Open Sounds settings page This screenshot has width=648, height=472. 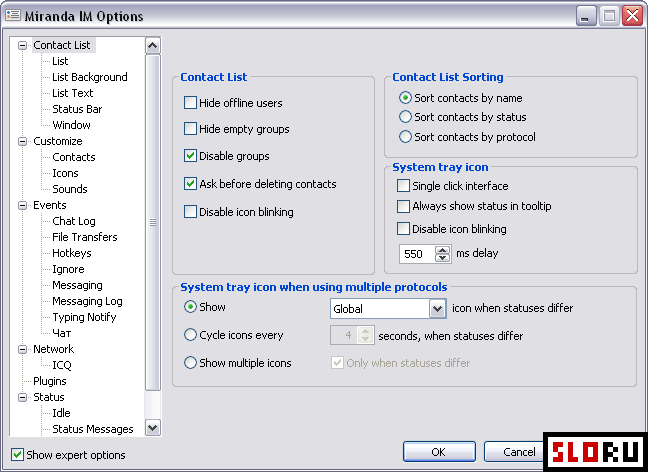pyautogui.click(x=69, y=189)
